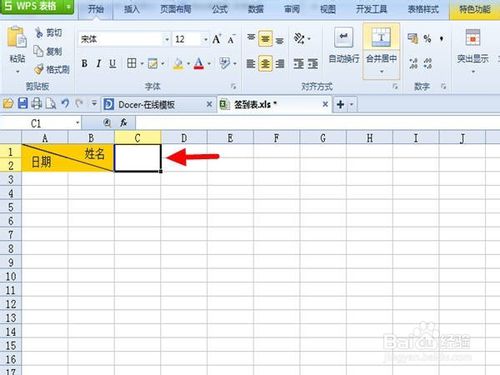Click the new tab plus button

pyautogui.click(x=340, y=105)
